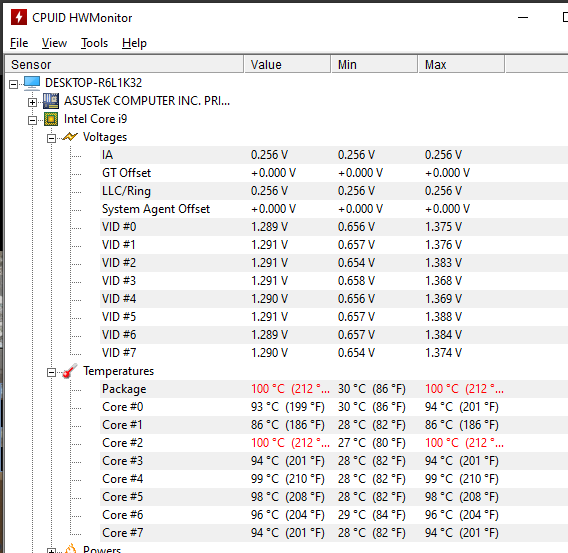This screenshot has width=568, height=553.
Task: Click the CPUID HWMonitor lightning app icon
Action: pos(19,17)
